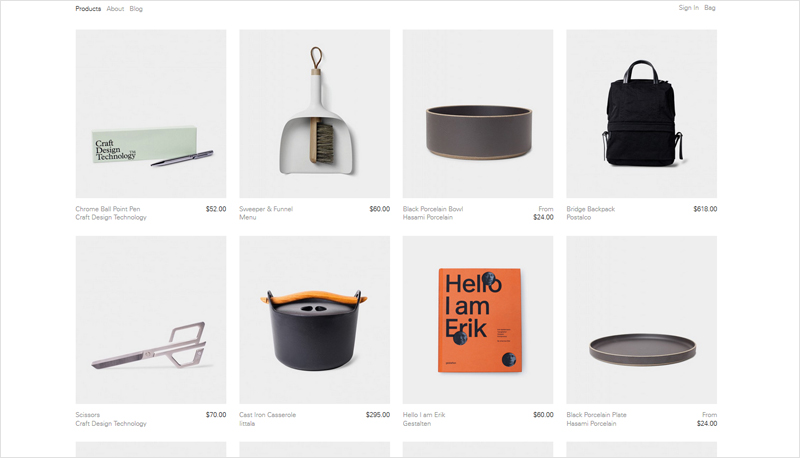This screenshot has width=800, height=458.
Task: Click the Cast Iron Casserole title
Action: [268, 415]
